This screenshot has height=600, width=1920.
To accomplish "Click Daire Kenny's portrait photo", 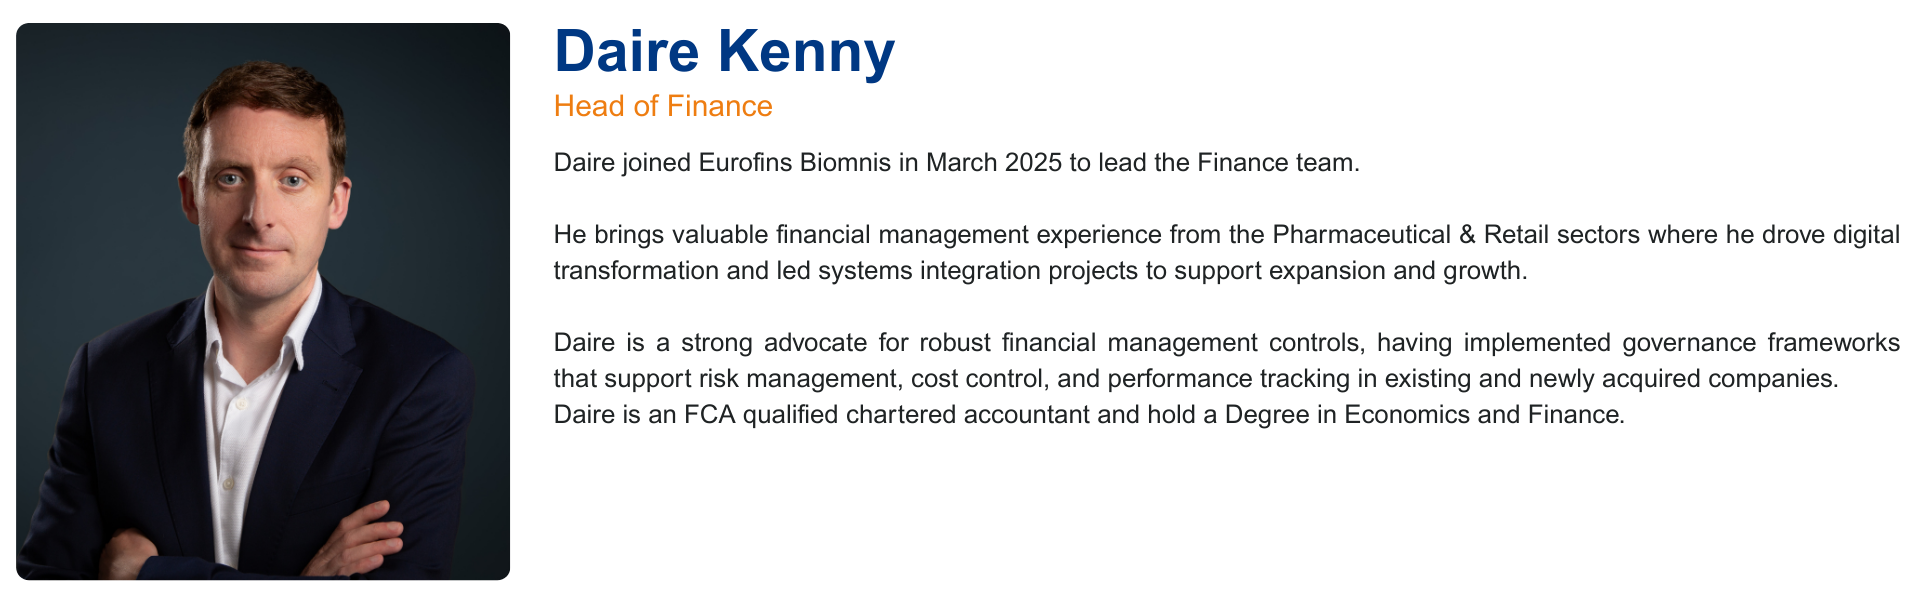I will point(263,301).
